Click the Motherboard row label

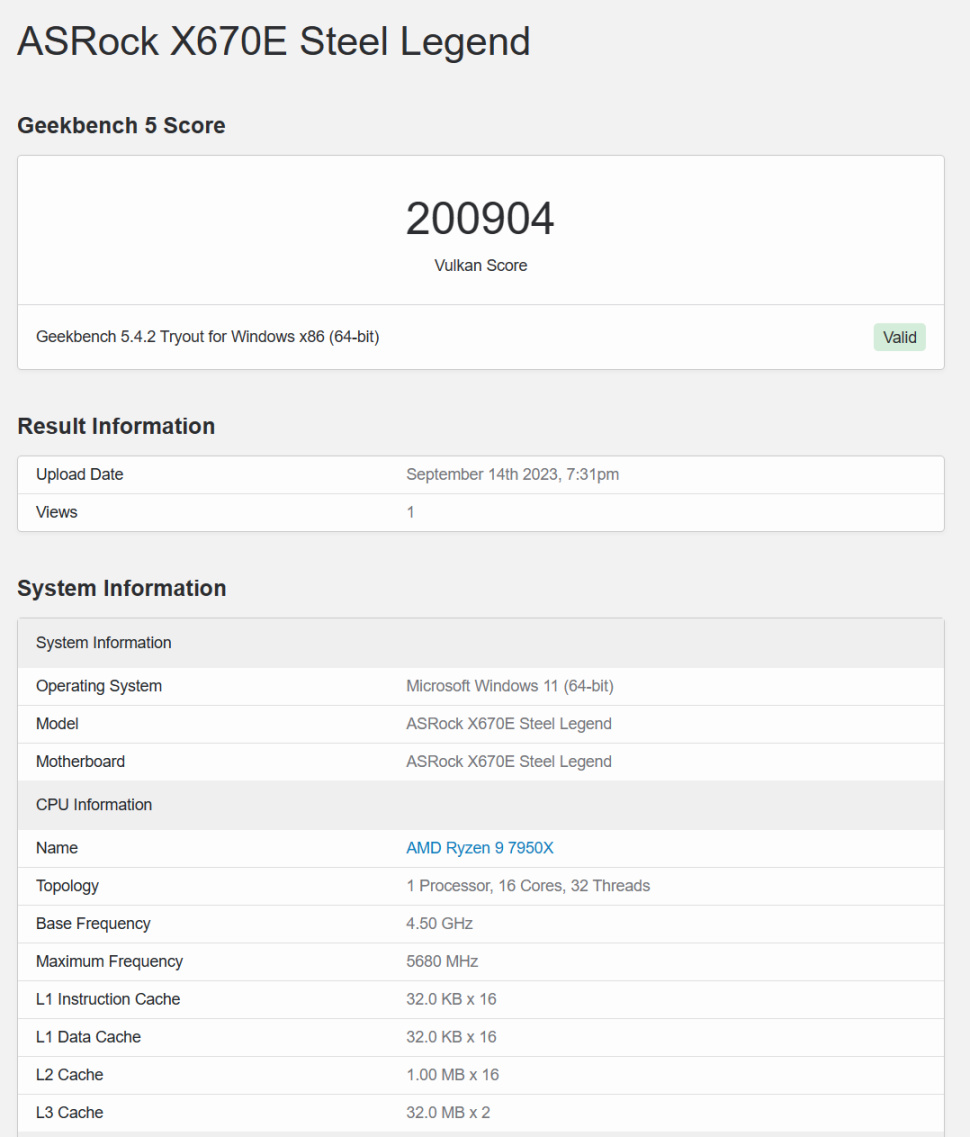click(80, 761)
